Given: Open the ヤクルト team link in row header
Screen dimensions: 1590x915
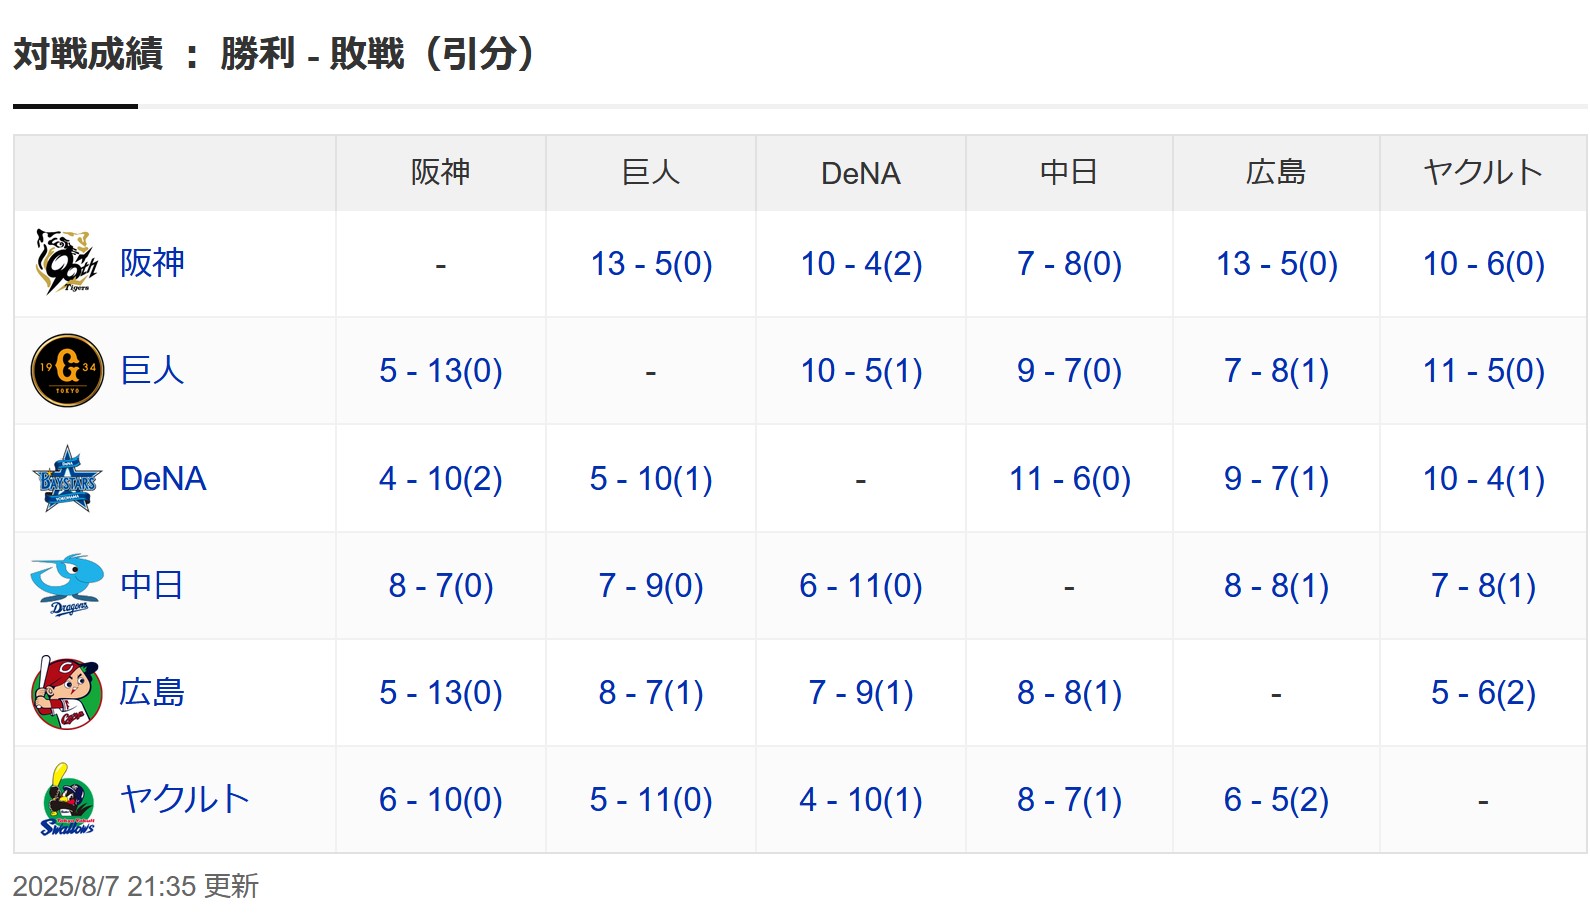Looking at the screenshot, I should tap(184, 800).
